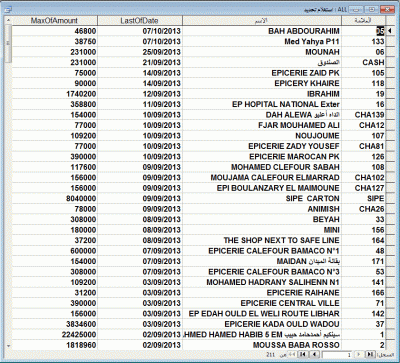Click the scrollbar up arrow
The height and width of the screenshot is (363, 400).
[x=8, y=20]
